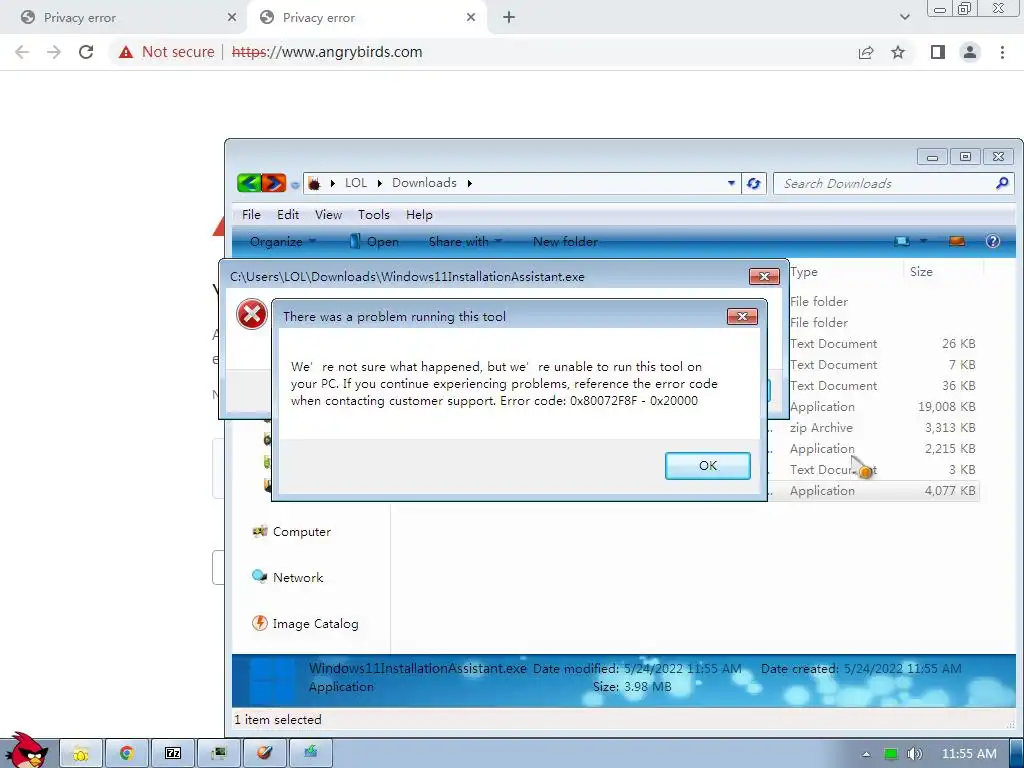
Task: Show hidden system tray icons
Action: point(866,754)
